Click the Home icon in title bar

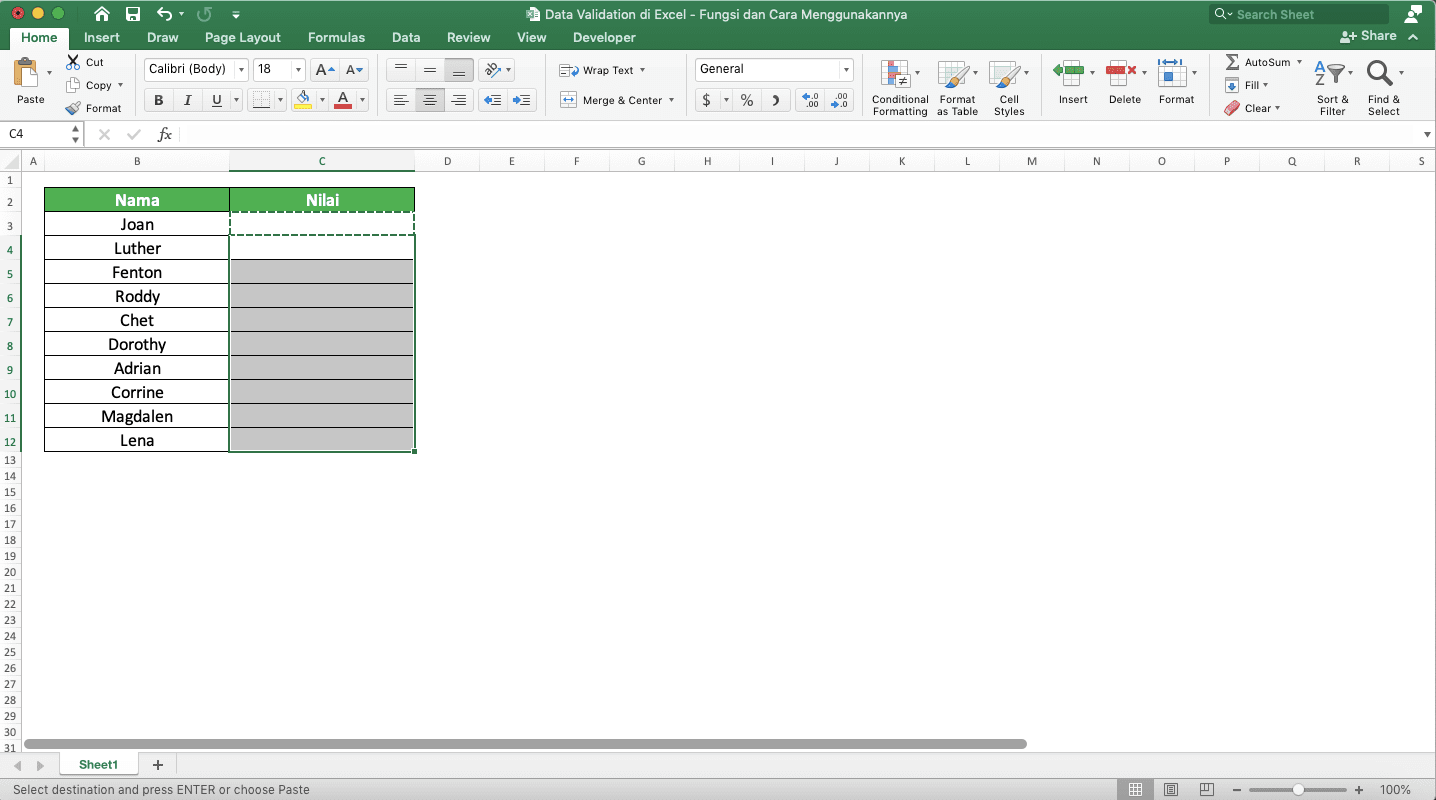tap(102, 14)
